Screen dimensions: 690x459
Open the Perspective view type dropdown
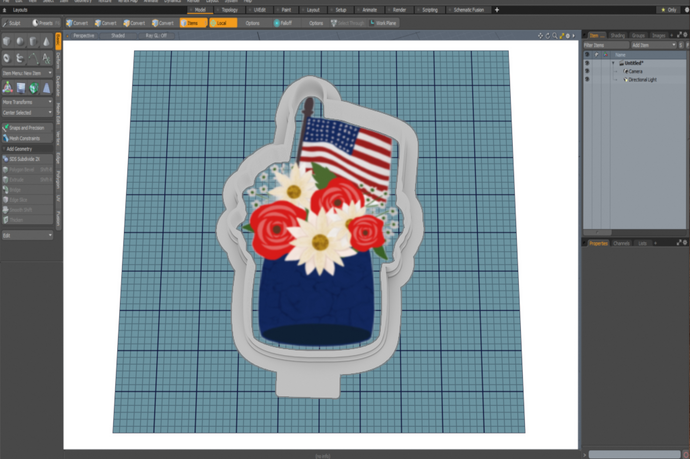click(x=84, y=36)
